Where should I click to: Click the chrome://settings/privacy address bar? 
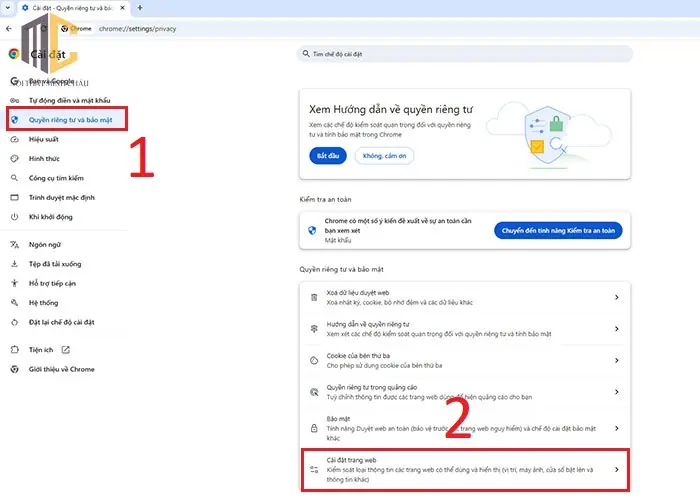pos(138,29)
